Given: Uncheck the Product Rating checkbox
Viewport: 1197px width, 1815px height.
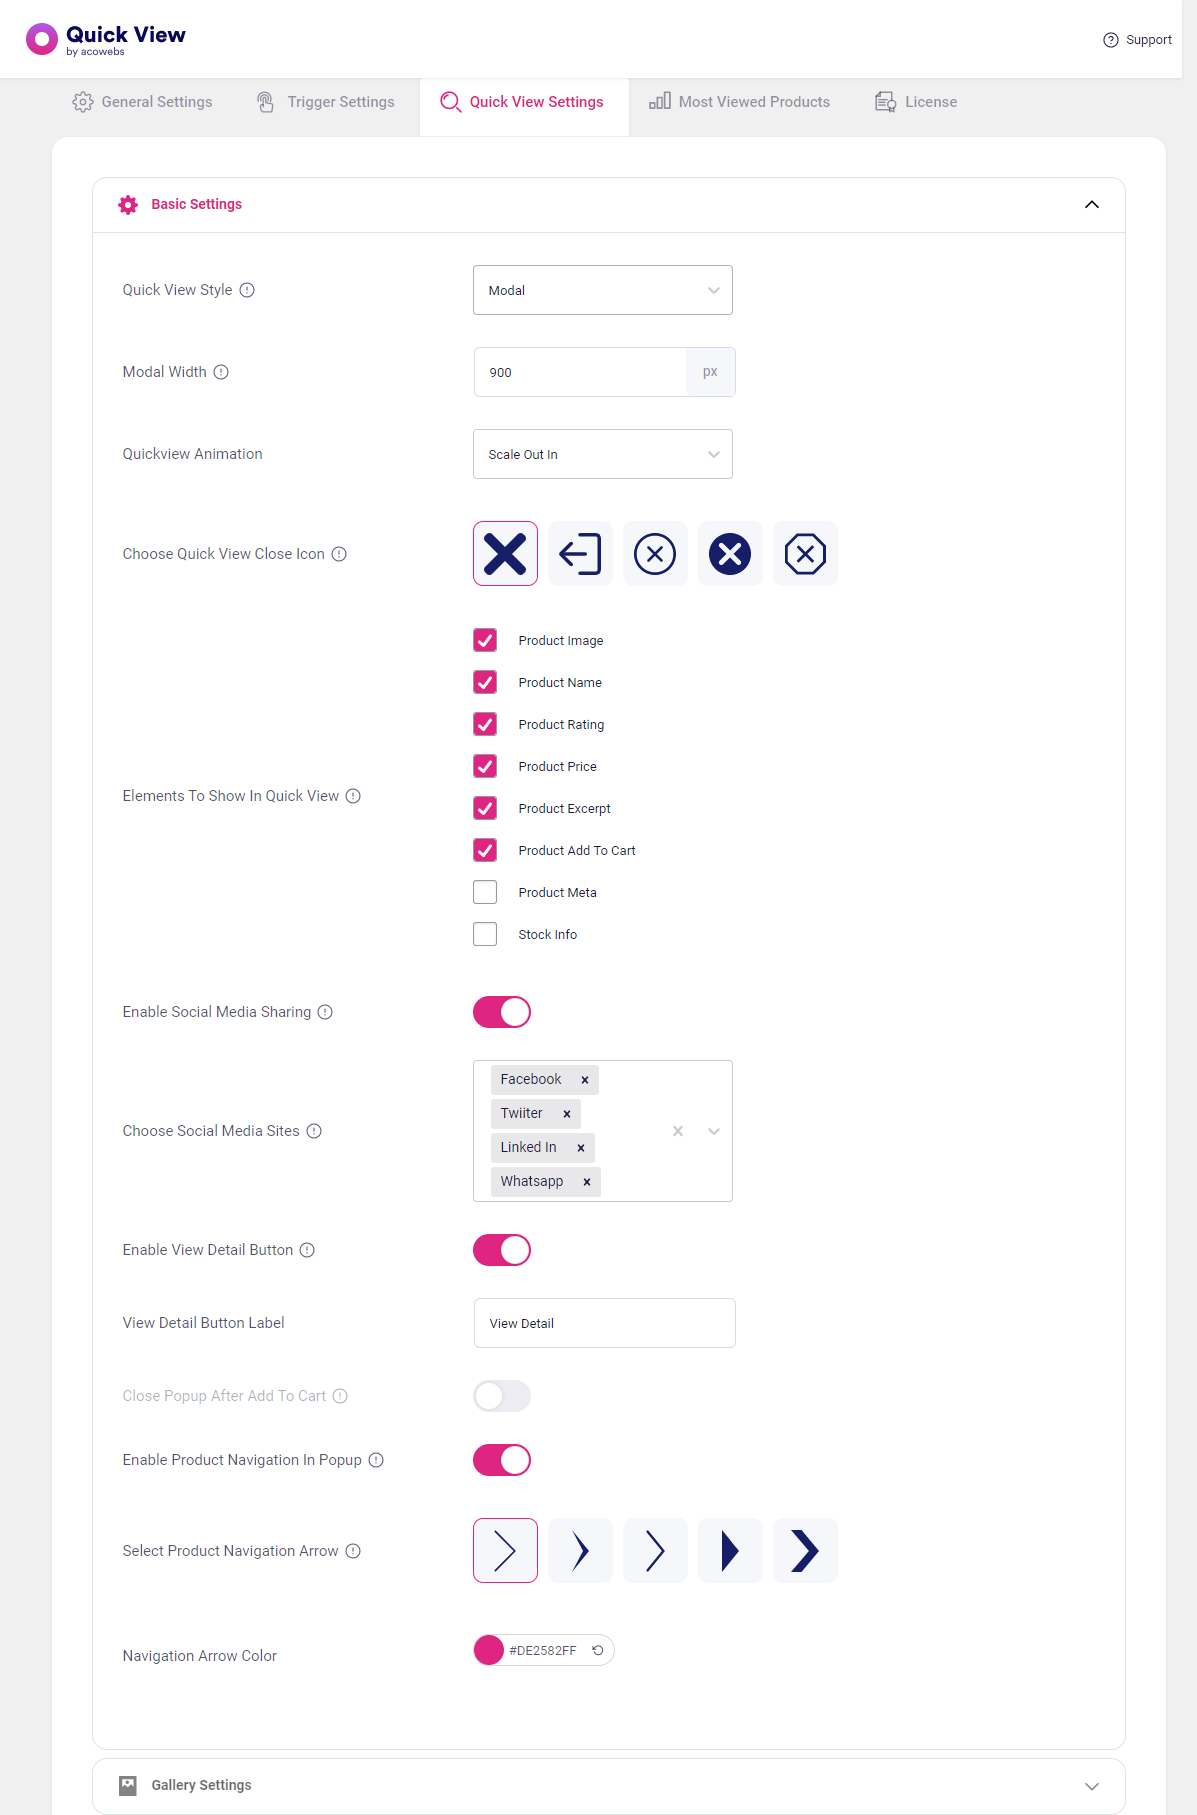Looking at the screenshot, I should pyautogui.click(x=485, y=724).
